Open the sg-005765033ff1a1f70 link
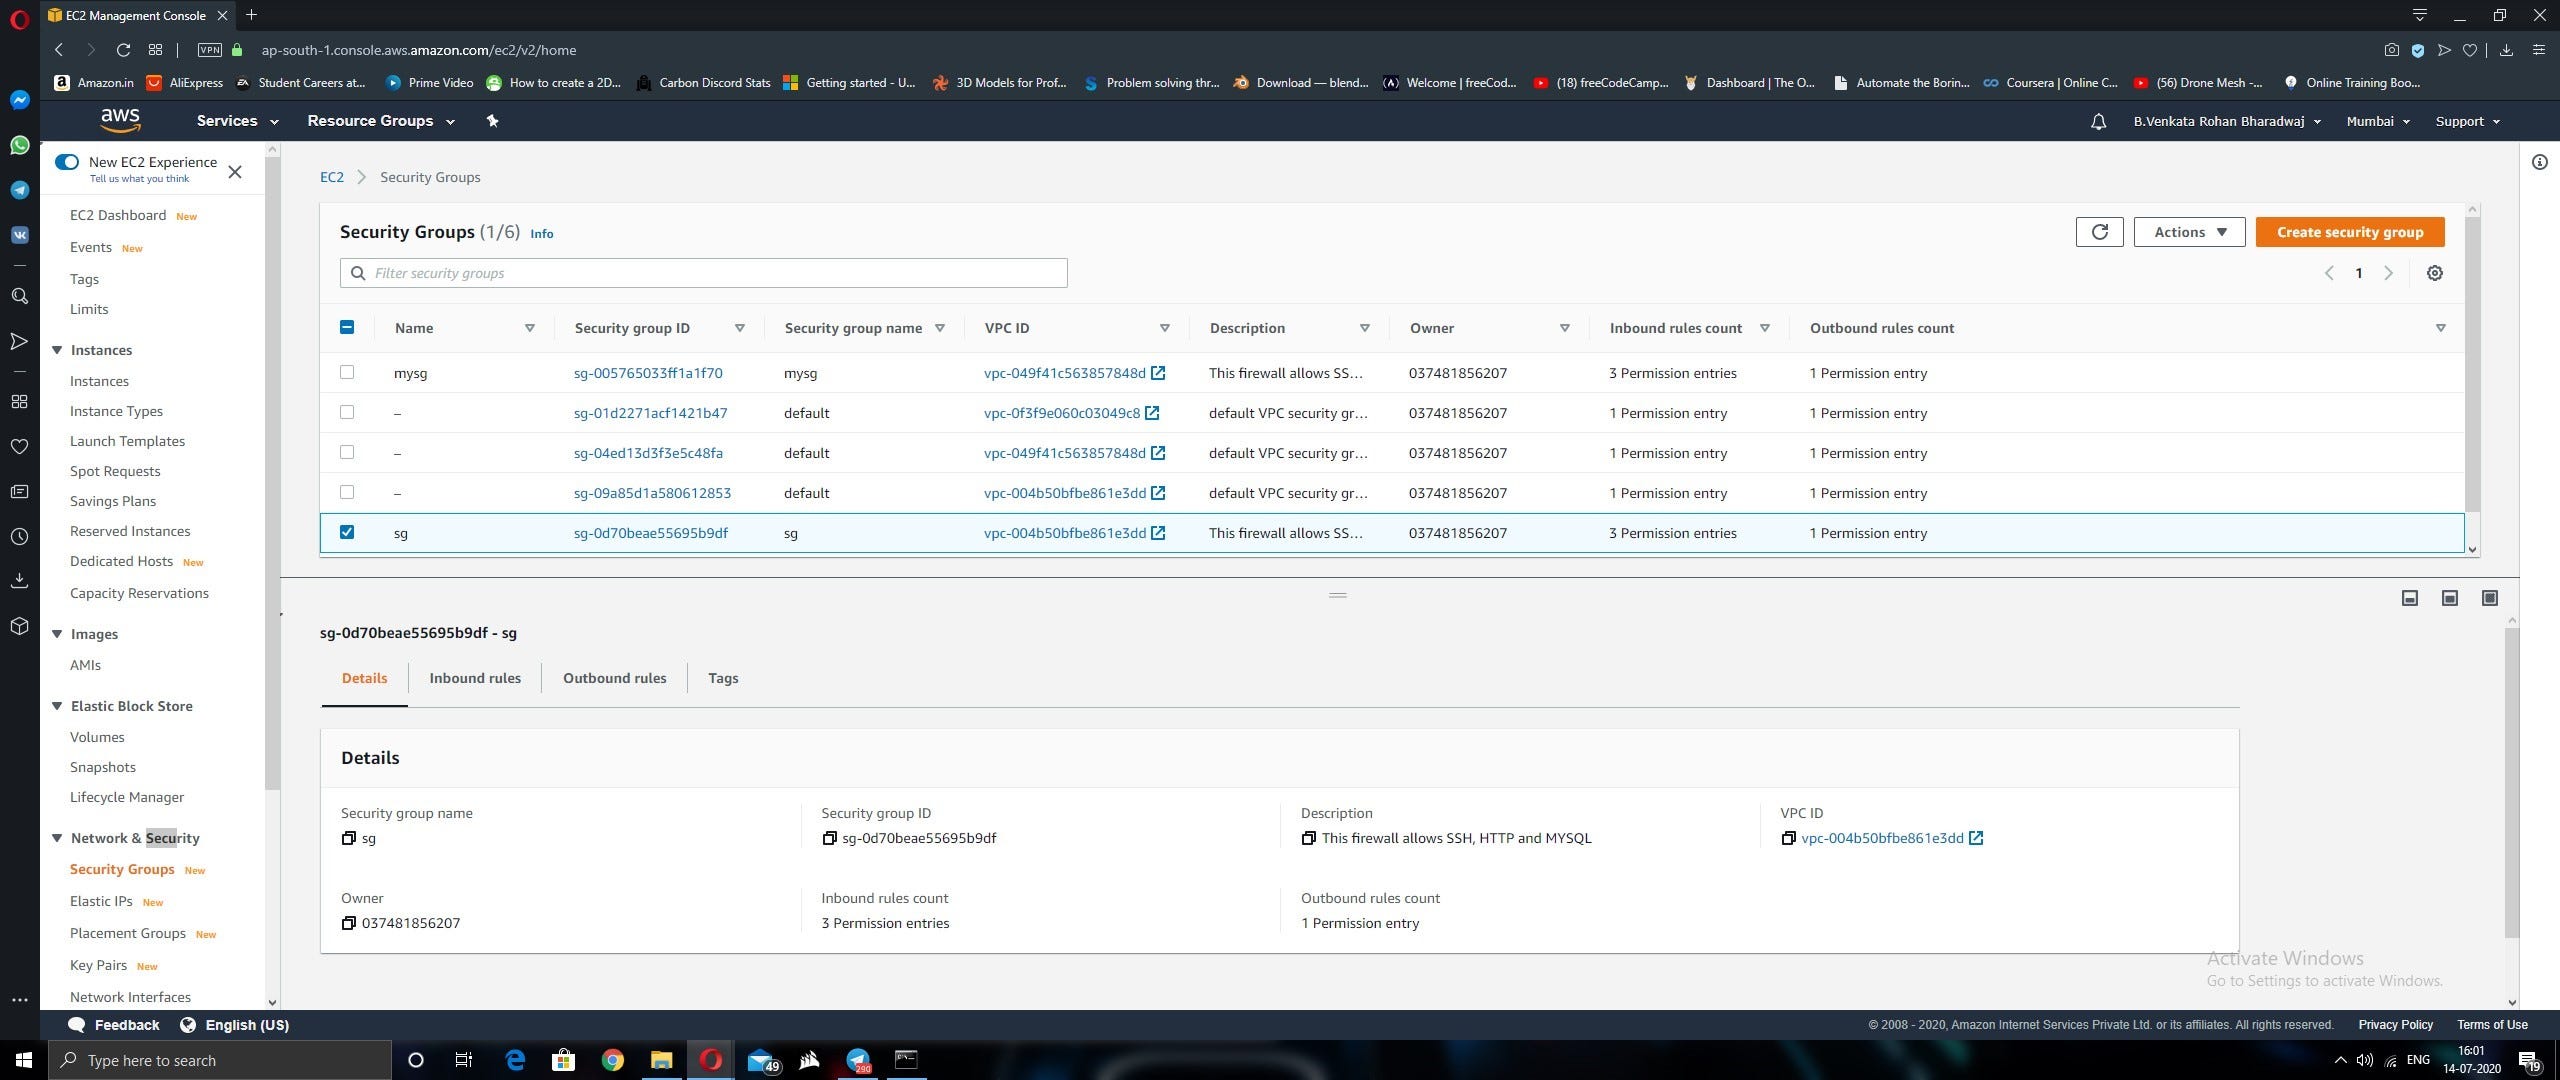 tap(648, 373)
